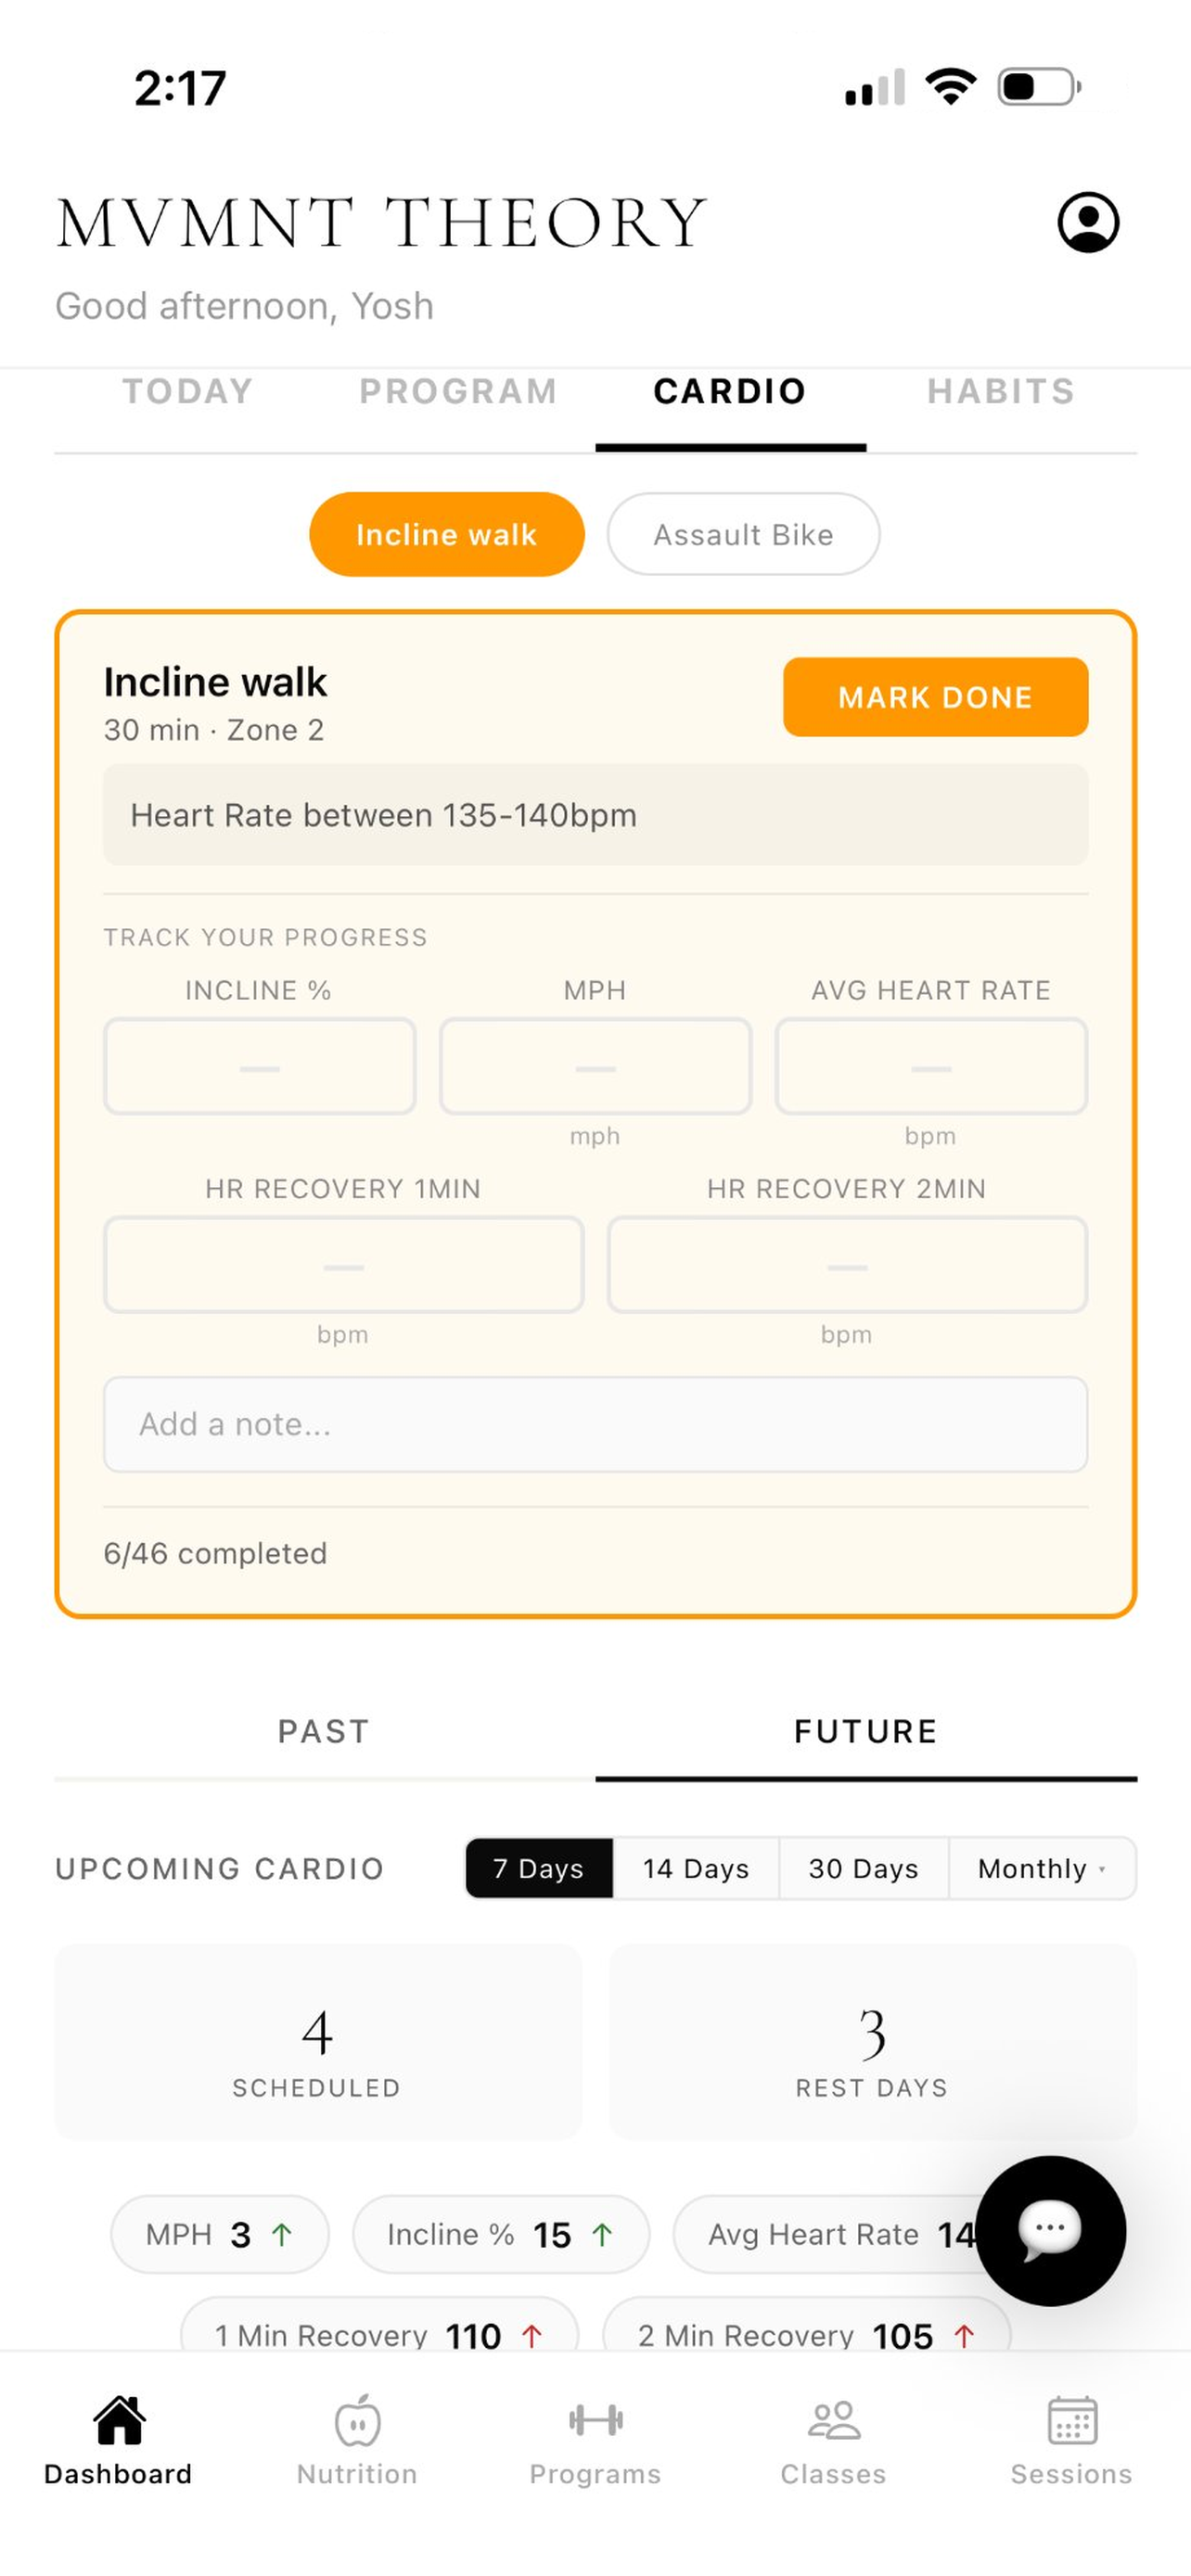1191x2576 pixels.
Task: Focus the HR RECOVERY 2MIN input box
Action: pos(847,1264)
